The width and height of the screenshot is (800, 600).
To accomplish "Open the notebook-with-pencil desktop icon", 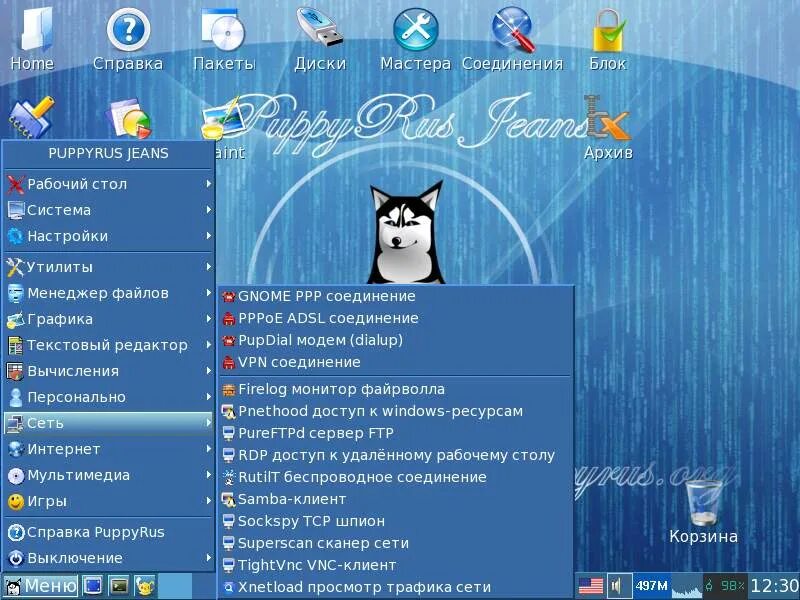I will tap(31, 117).
